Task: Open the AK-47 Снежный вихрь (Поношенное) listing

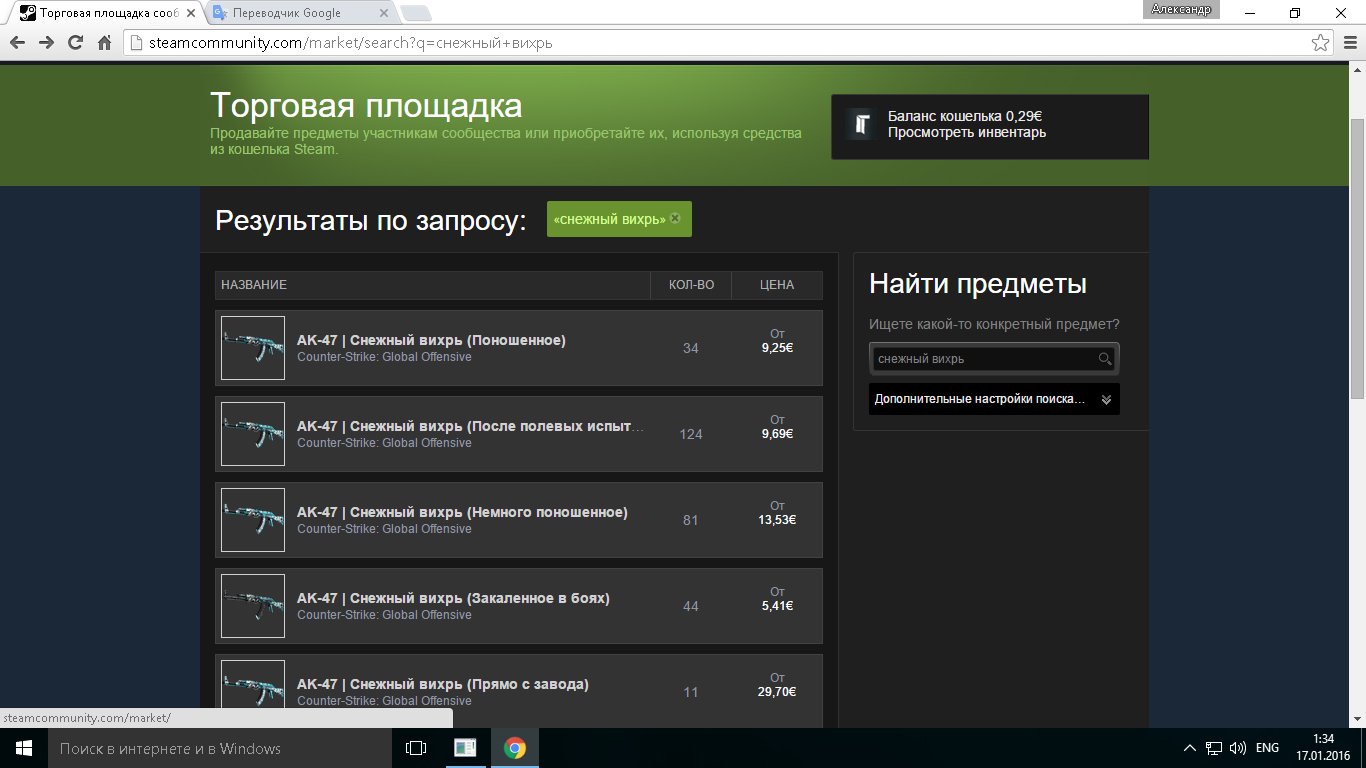Action: (x=519, y=348)
